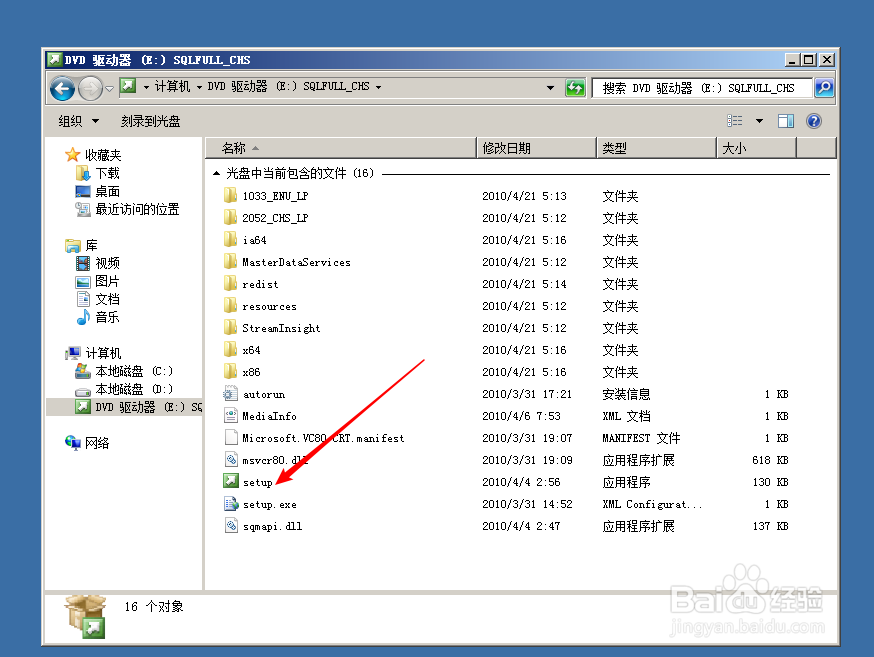The width and height of the screenshot is (874, 657).
Task: Toggle the preview pane icon
Action: pyautogui.click(x=786, y=120)
